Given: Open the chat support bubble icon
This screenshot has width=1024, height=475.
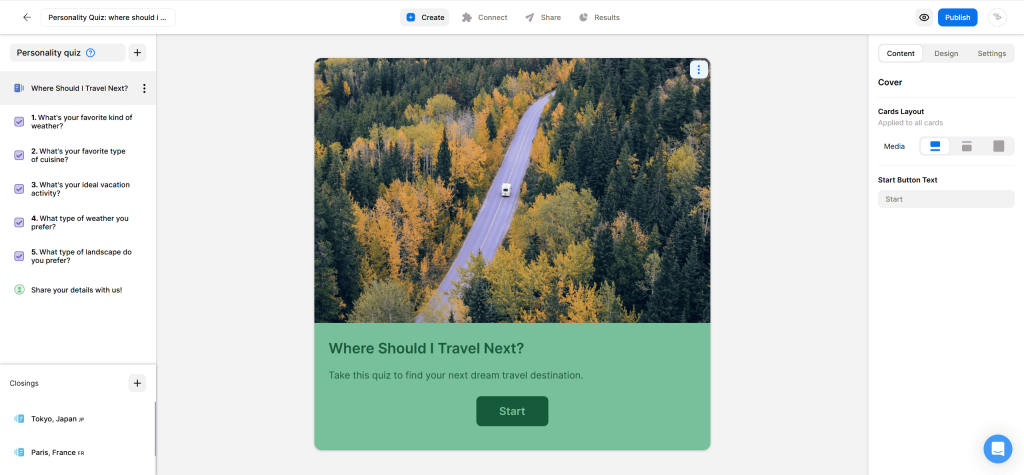Looking at the screenshot, I should 997,449.
